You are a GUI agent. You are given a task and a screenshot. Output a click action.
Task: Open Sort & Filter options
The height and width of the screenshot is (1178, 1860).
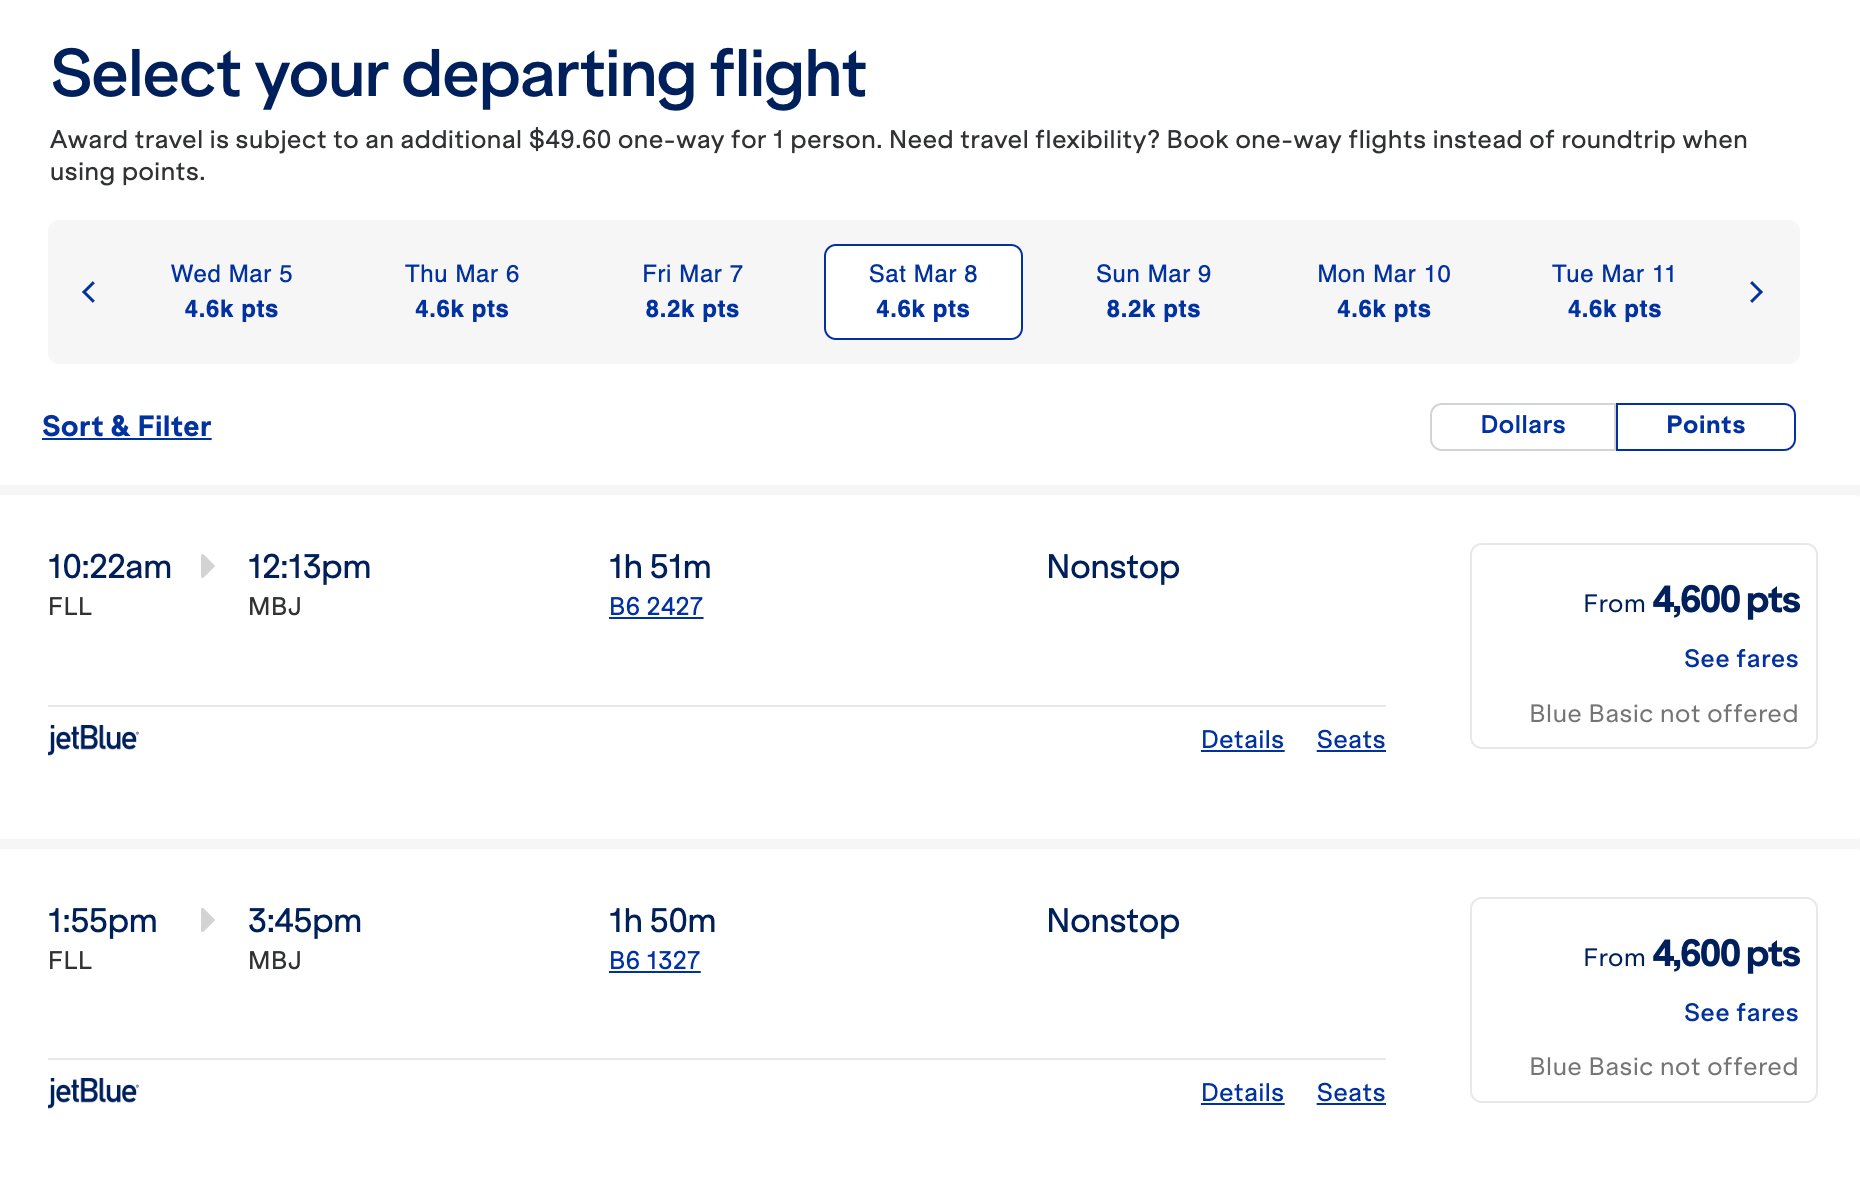coord(127,427)
